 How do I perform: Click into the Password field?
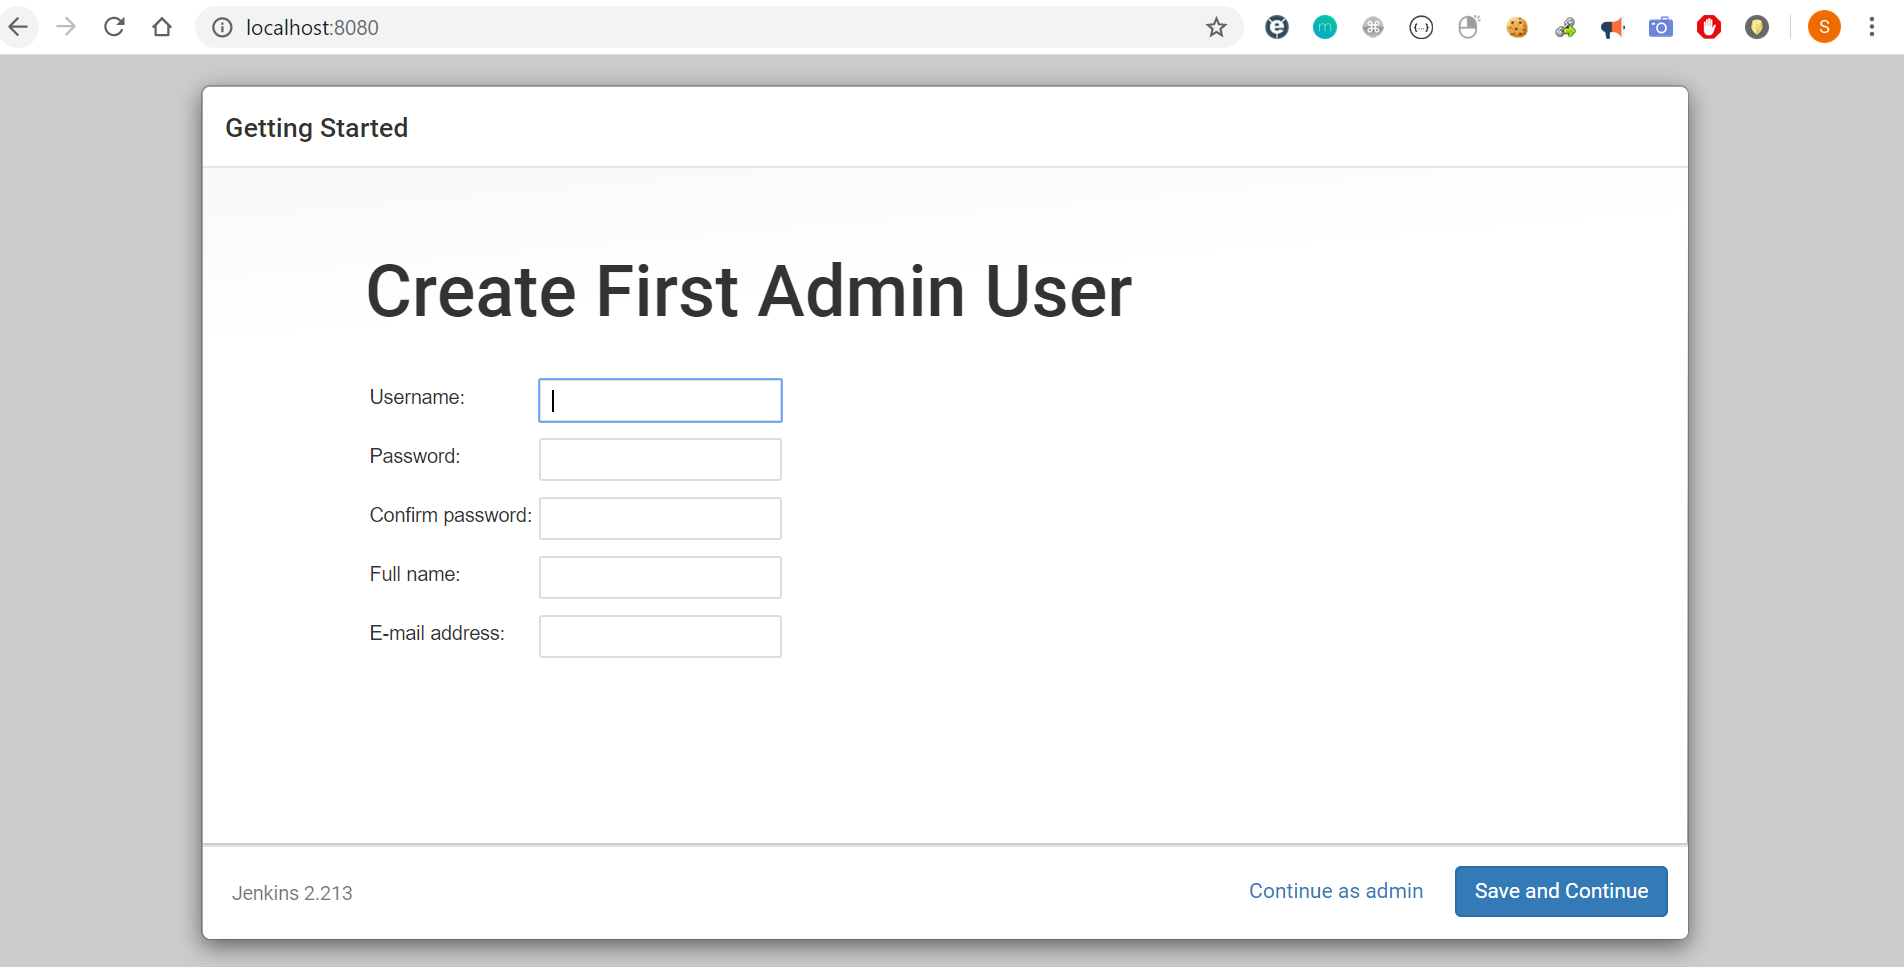(x=660, y=459)
